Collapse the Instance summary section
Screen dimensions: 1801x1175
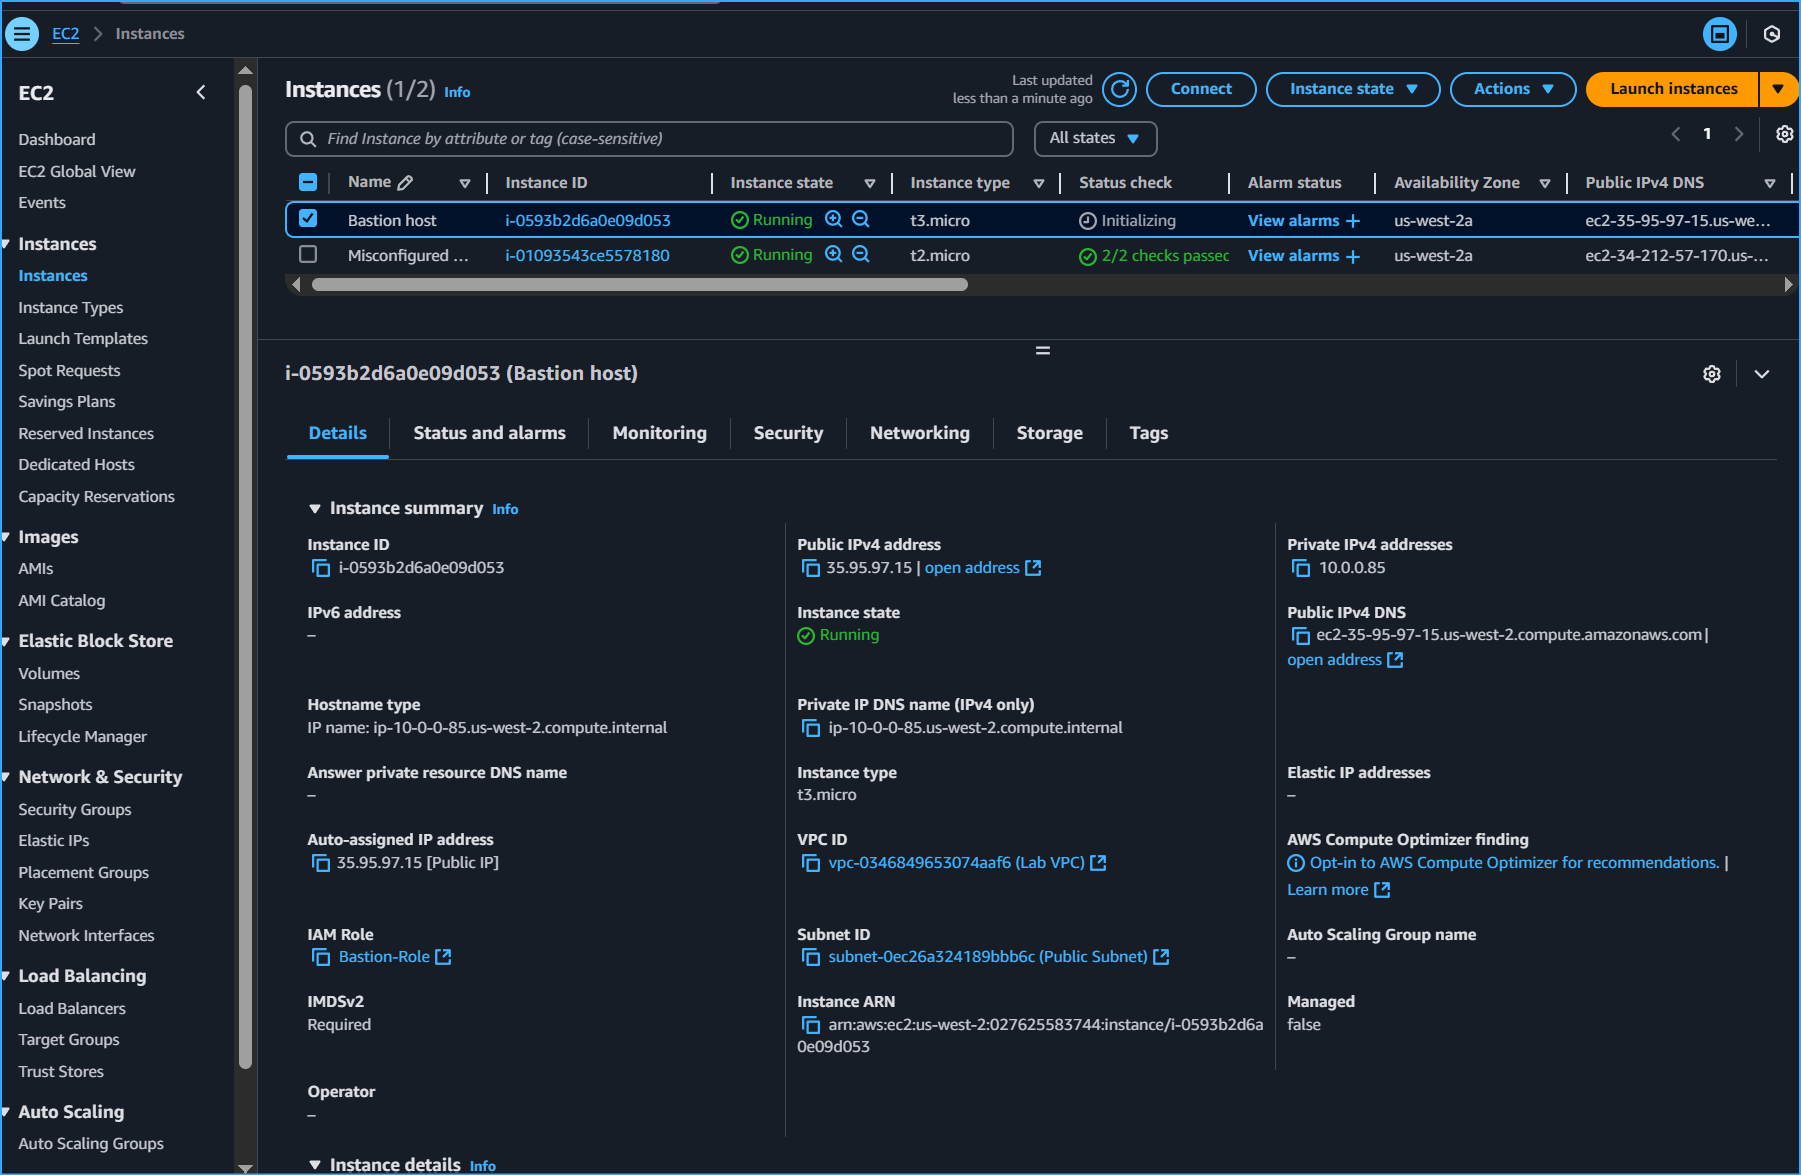point(315,508)
